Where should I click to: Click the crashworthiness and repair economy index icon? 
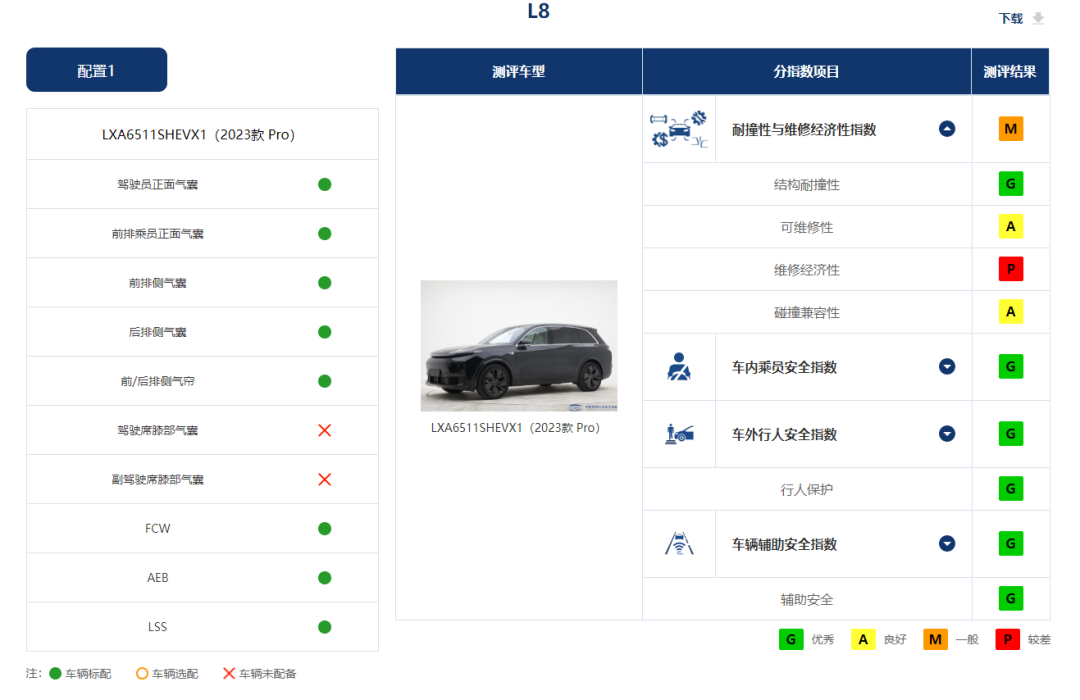[678, 130]
